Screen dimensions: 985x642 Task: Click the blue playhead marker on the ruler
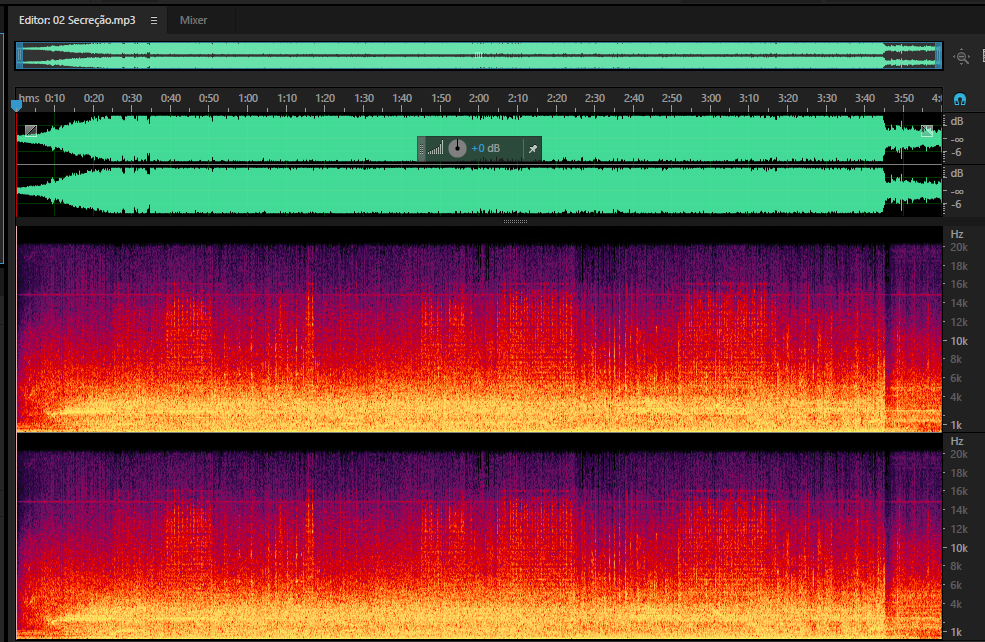[16, 106]
